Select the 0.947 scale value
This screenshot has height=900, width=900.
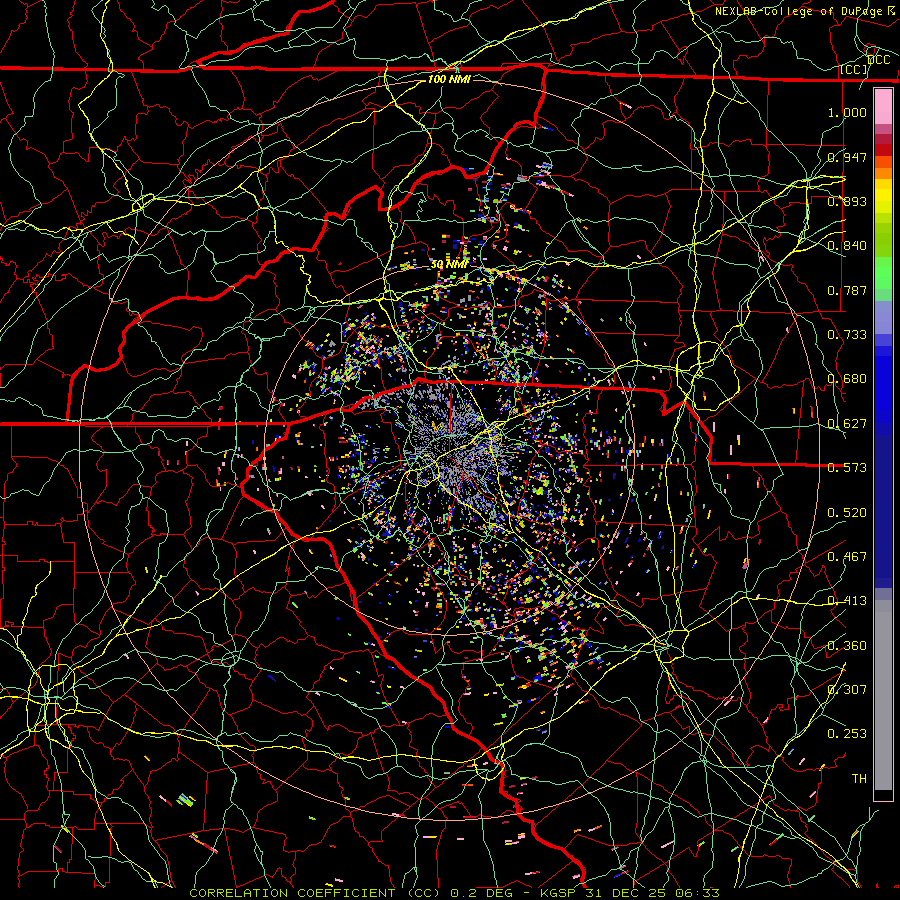847,157
